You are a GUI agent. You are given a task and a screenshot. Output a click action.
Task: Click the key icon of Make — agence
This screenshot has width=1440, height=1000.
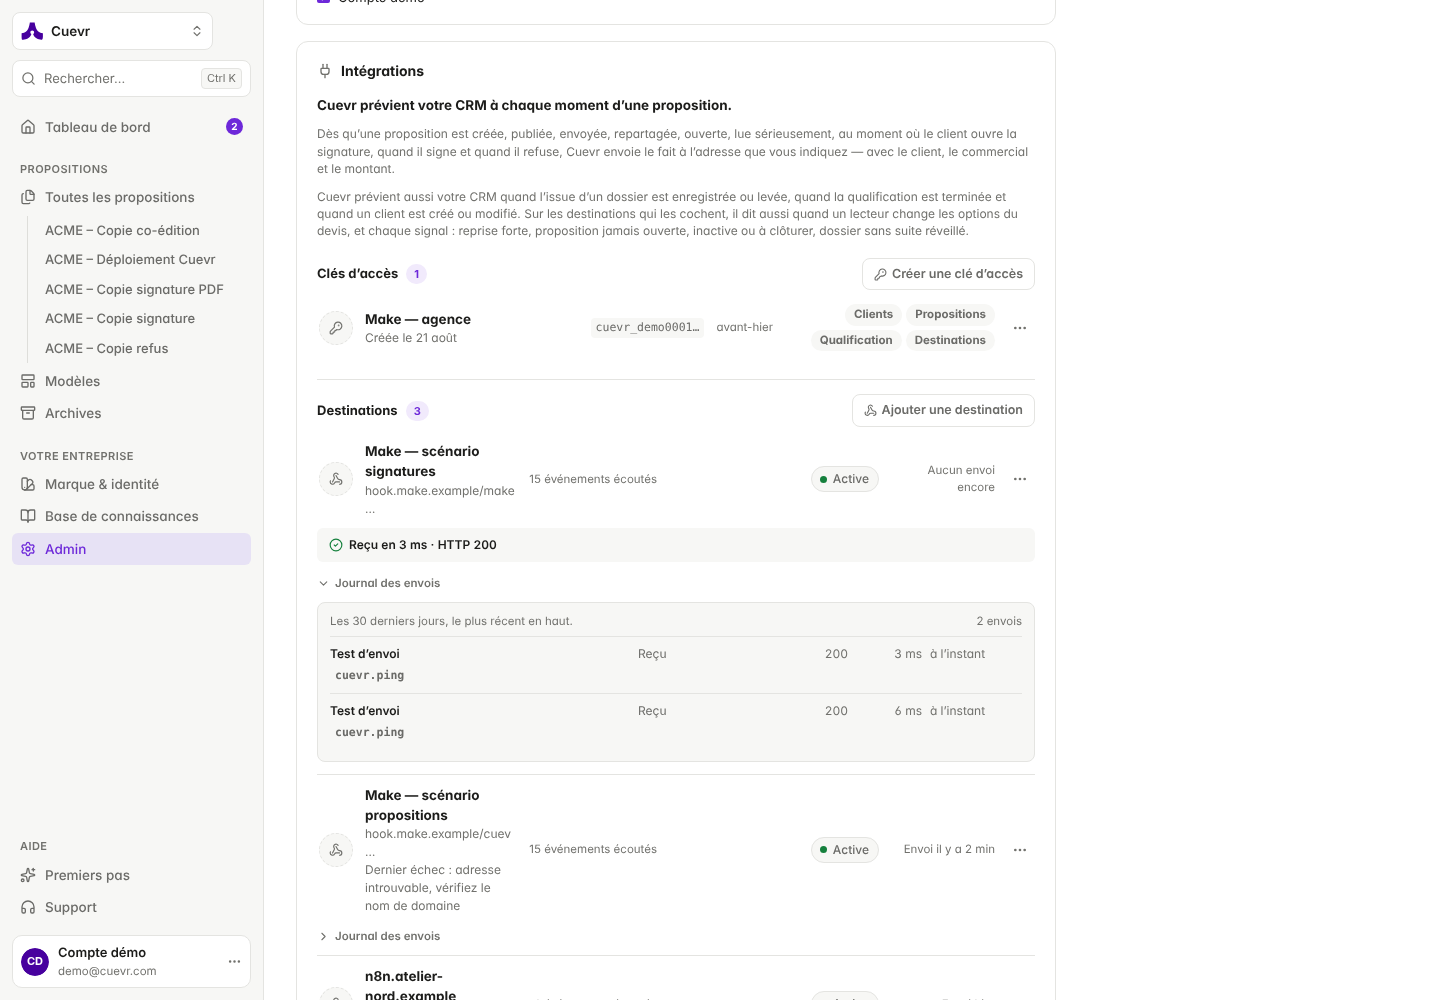336,328
